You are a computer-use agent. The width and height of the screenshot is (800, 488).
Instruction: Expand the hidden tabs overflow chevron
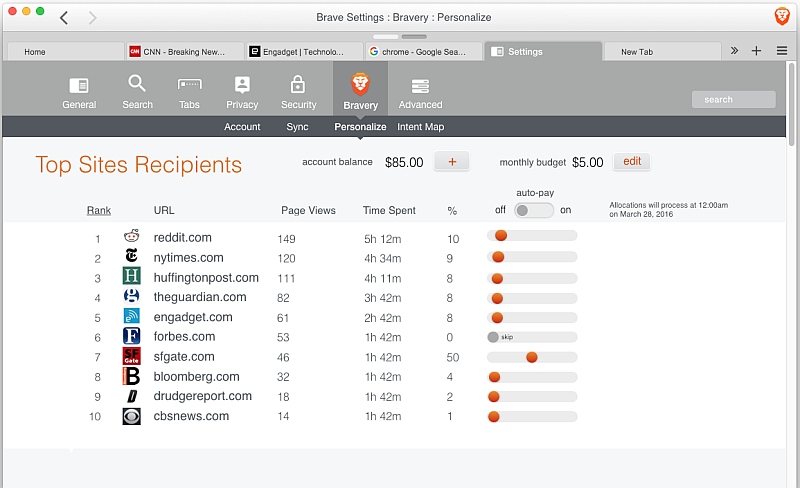(734, 51)
